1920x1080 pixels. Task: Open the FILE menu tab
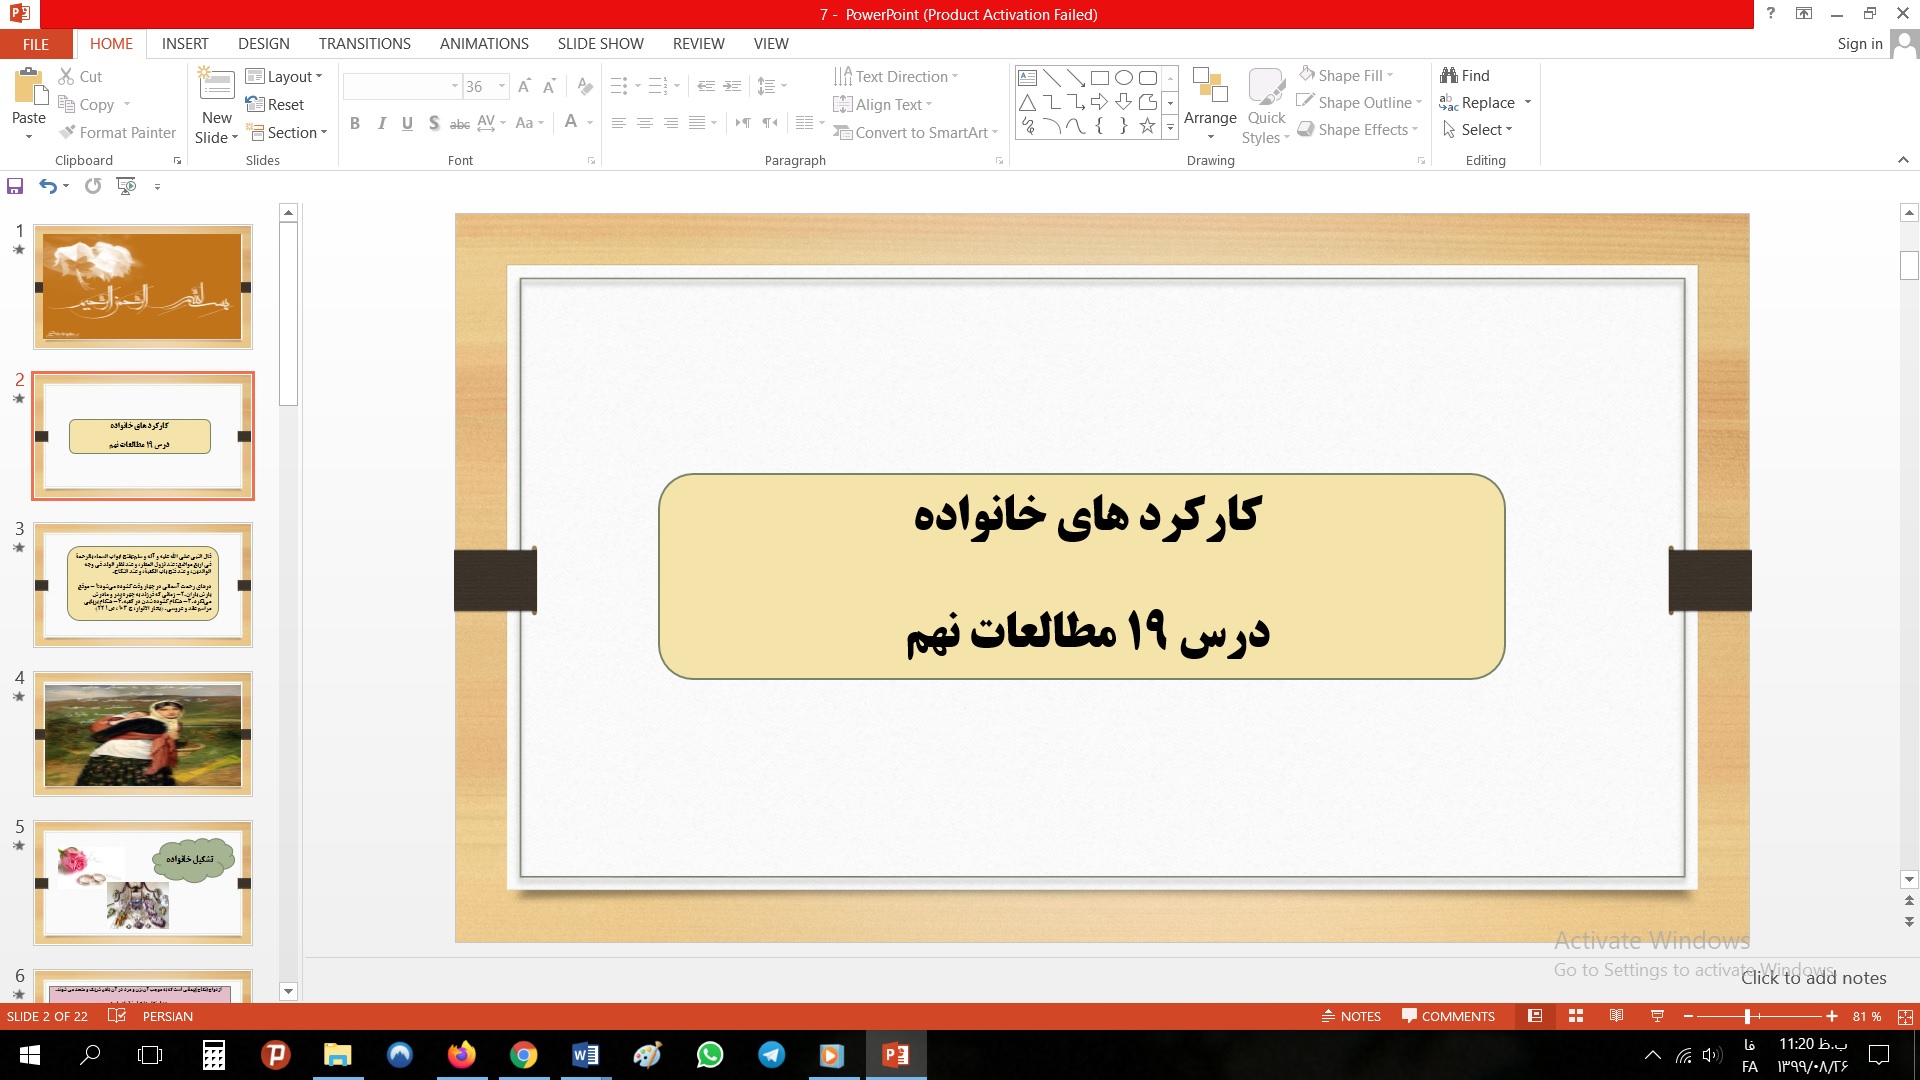(36, 44)
